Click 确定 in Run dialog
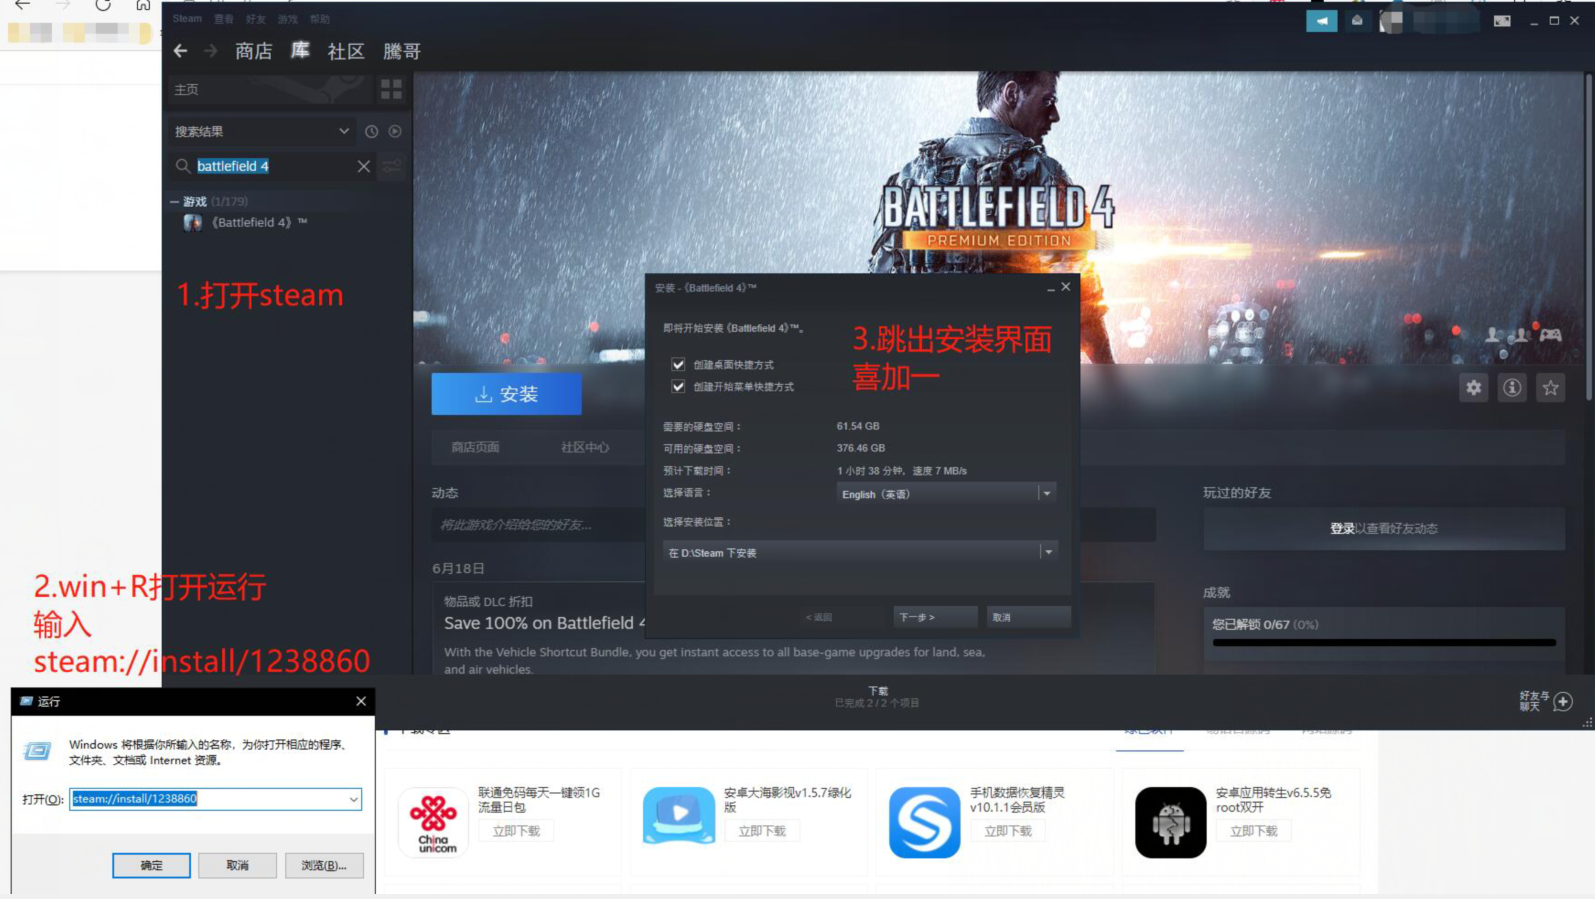Viewport: 1595px width, 899px height. coord(151,865)
